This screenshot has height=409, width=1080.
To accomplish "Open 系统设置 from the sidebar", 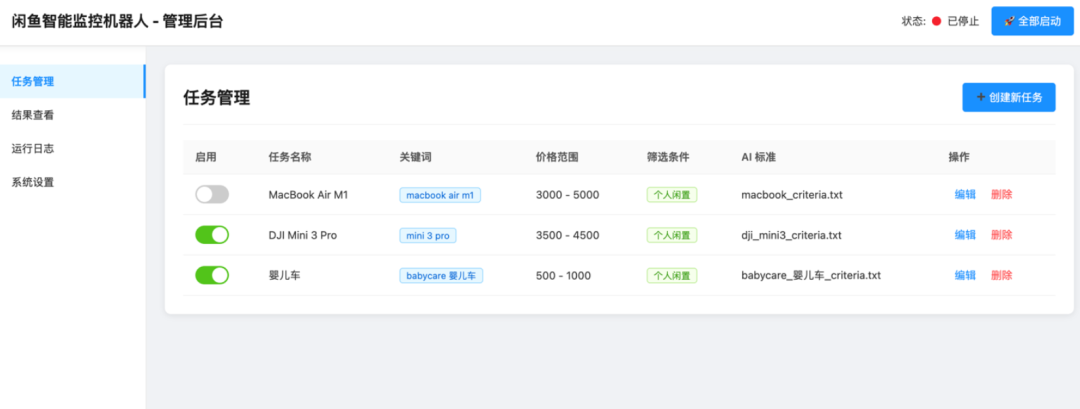I will tap(72, 182).
